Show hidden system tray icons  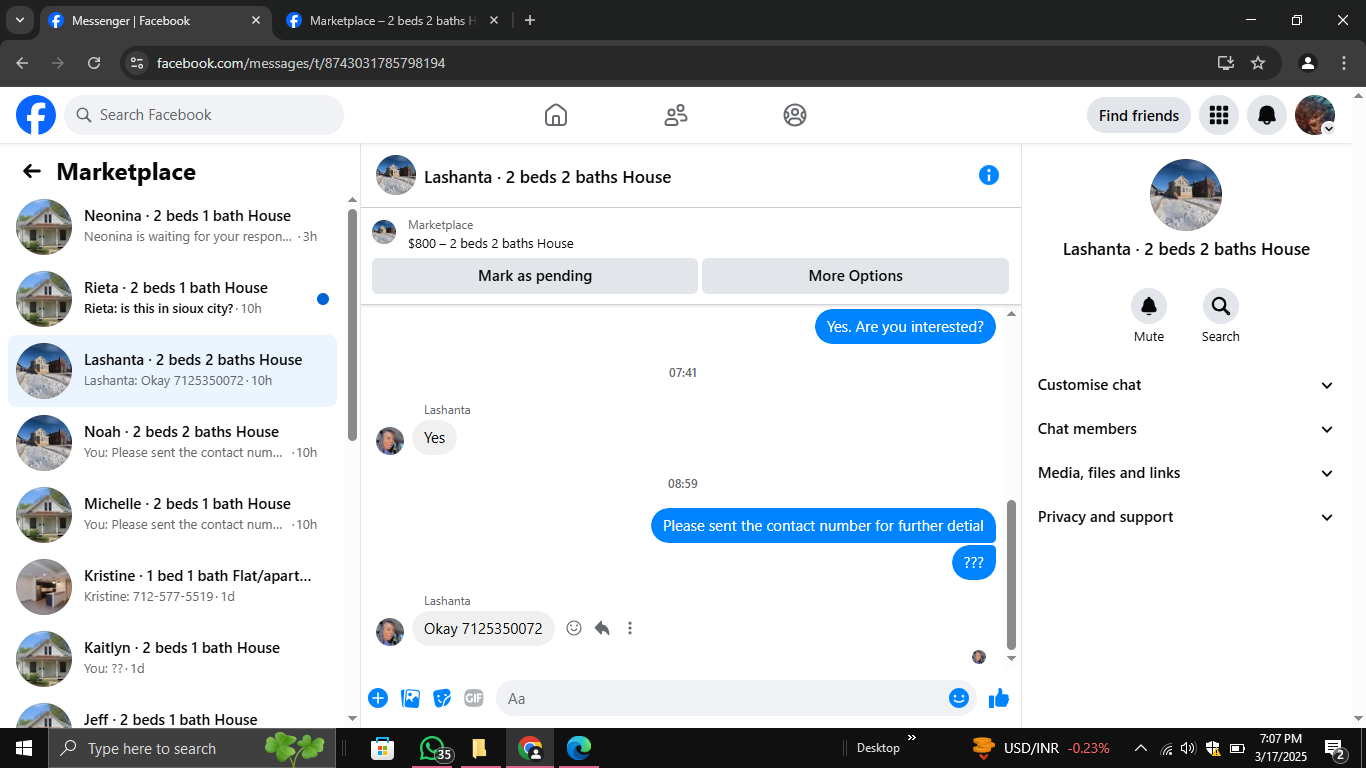(1140, 748)
